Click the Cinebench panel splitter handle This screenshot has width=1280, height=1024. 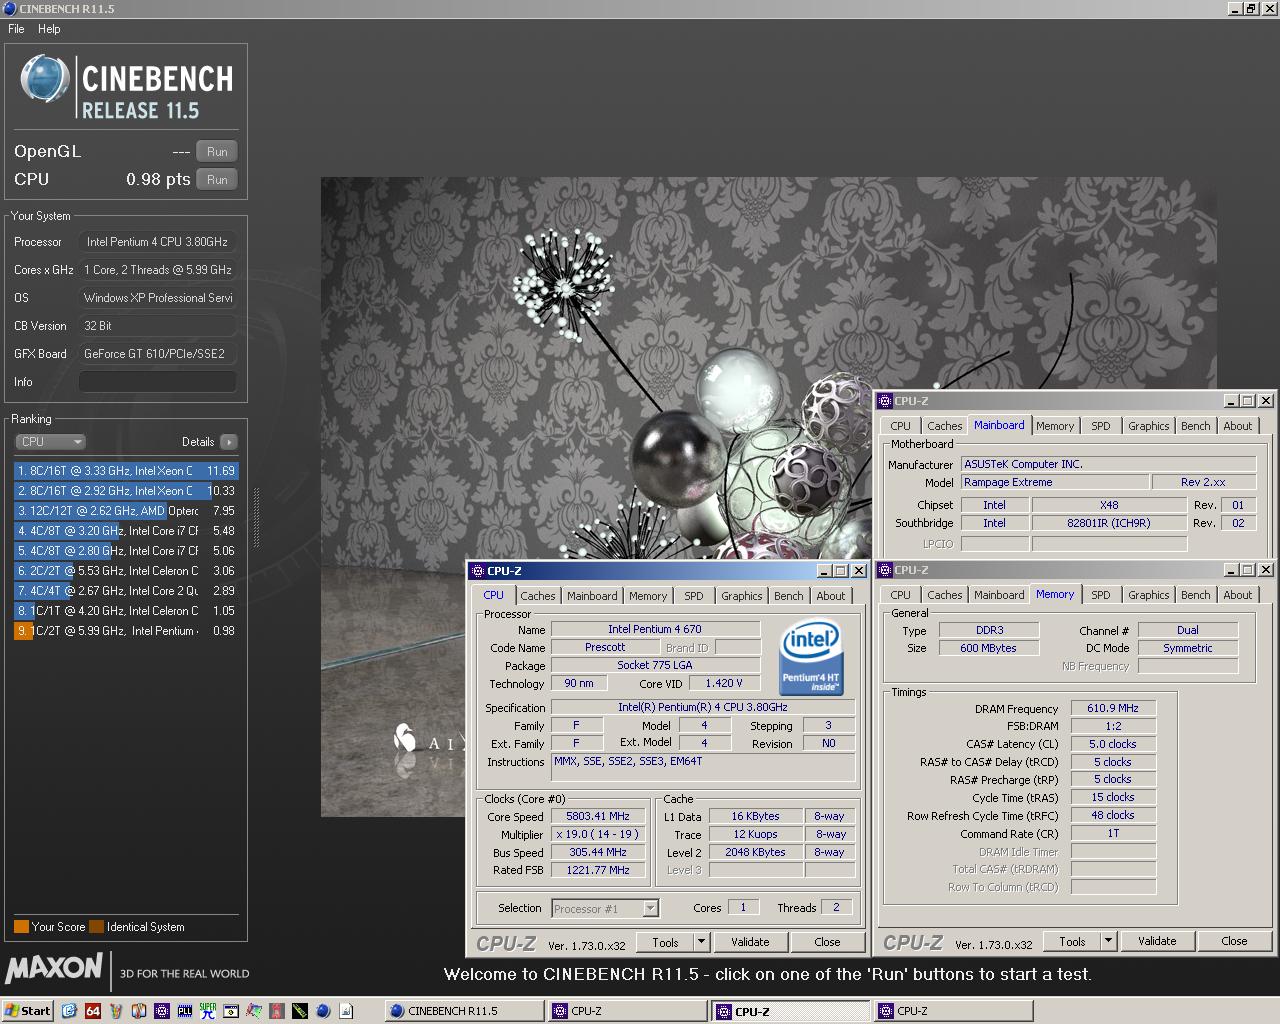point(256,518)
